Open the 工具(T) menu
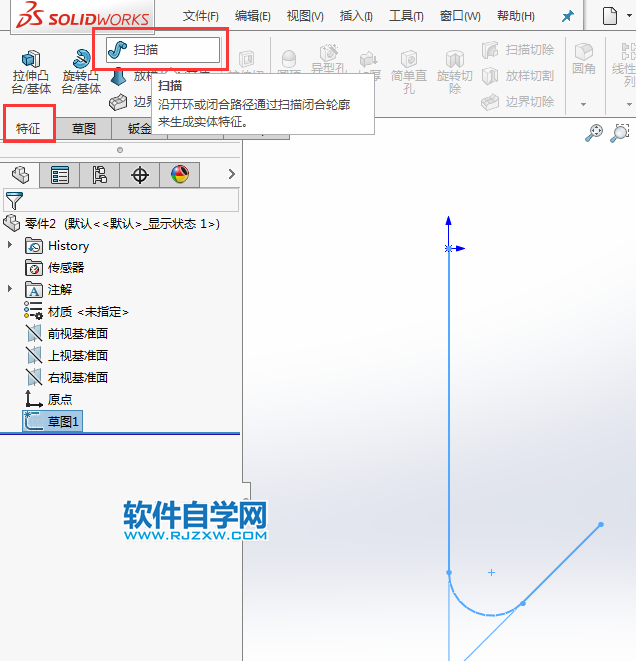The width and height of the screenshot is (636, 661). point(406,16)
